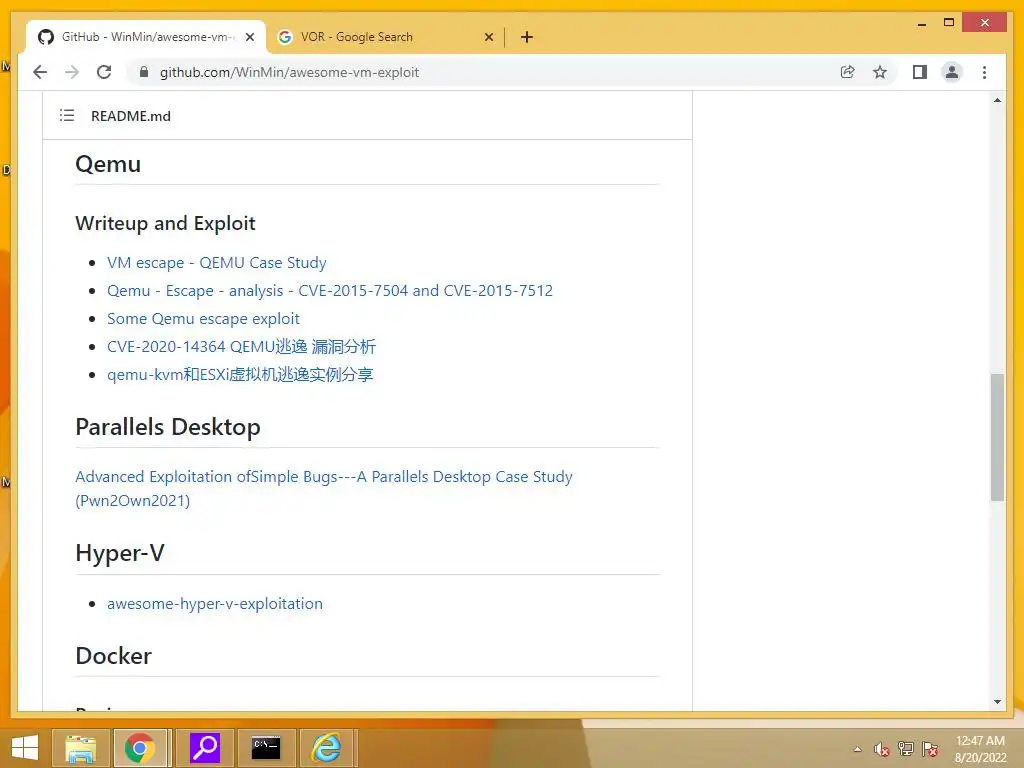Click the Qemu heading
This screenshot has height=768, width=1024.
click(x=108, y=163)
